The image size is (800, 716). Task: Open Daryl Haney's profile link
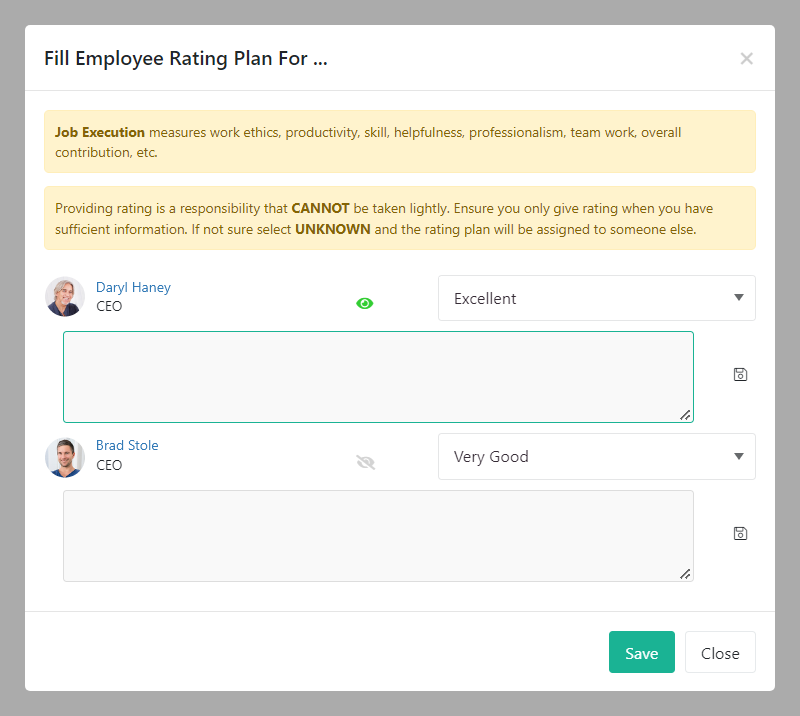(x=133, y=288)
